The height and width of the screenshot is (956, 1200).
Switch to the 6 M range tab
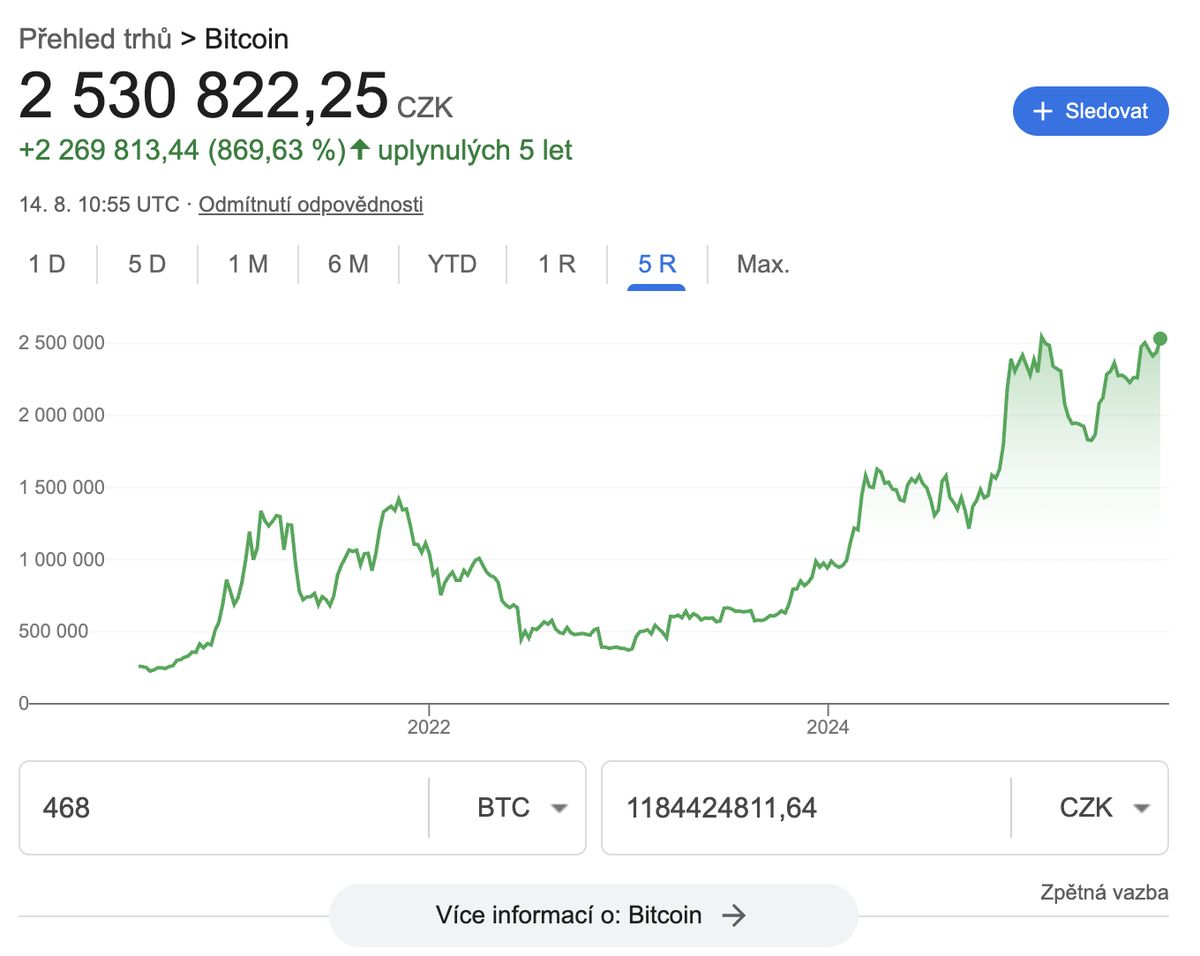coord(348,264)
